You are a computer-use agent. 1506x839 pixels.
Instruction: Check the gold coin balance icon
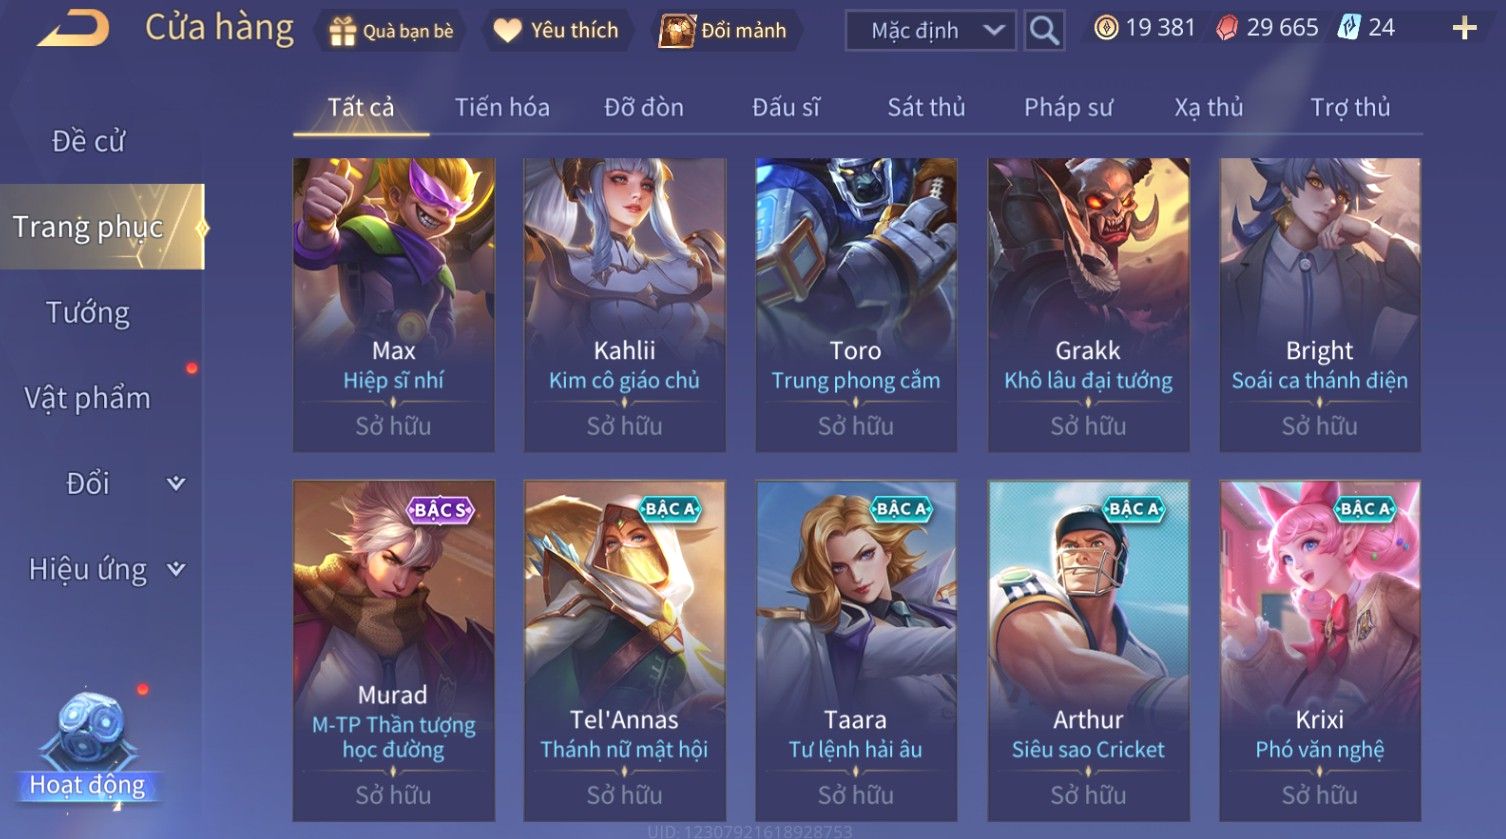pyautogui.click(x=1106, y=28)
